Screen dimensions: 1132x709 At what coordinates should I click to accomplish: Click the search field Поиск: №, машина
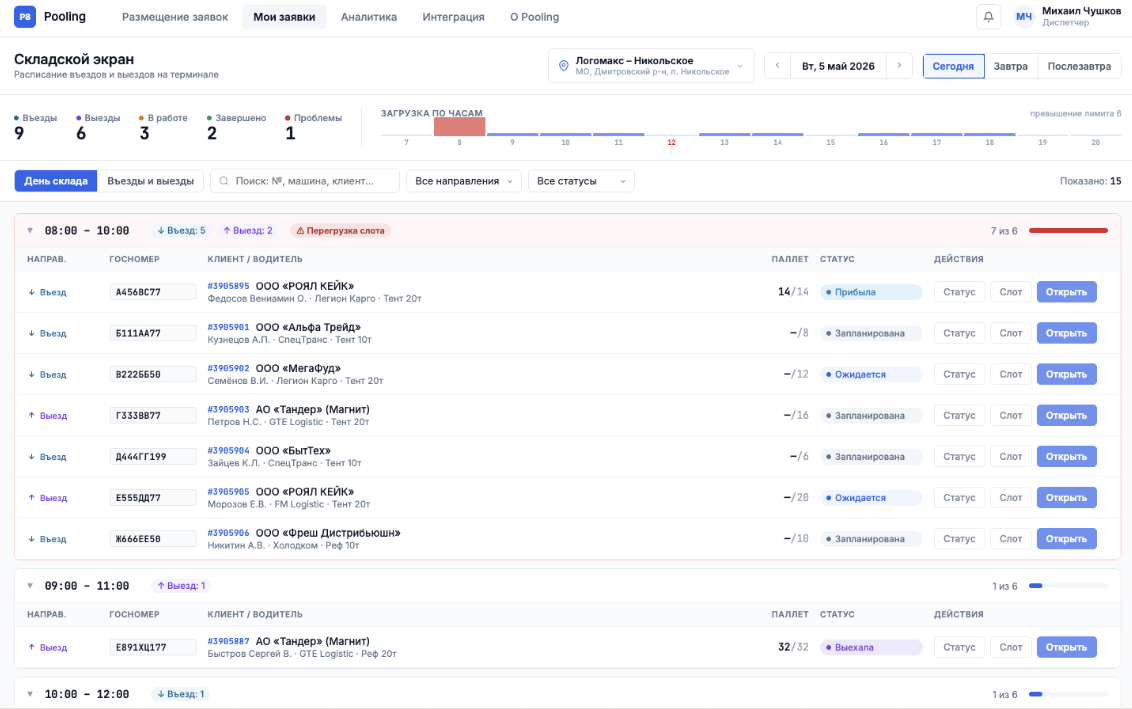point(305,181)
